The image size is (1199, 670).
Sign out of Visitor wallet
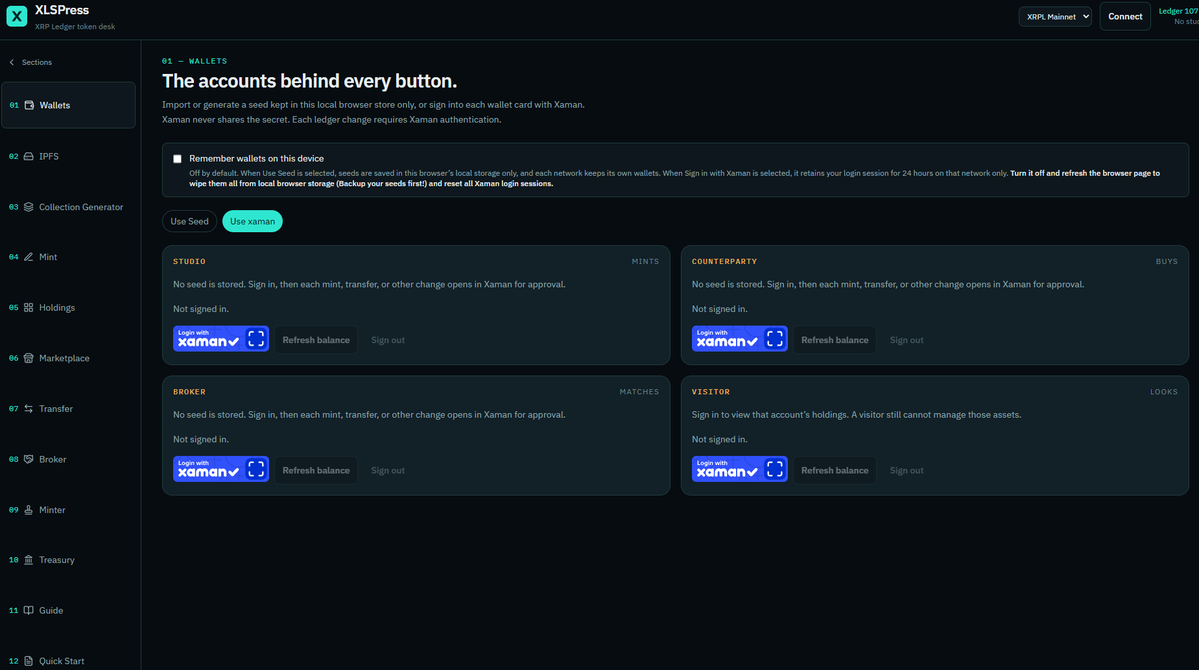tap(906, 470)
